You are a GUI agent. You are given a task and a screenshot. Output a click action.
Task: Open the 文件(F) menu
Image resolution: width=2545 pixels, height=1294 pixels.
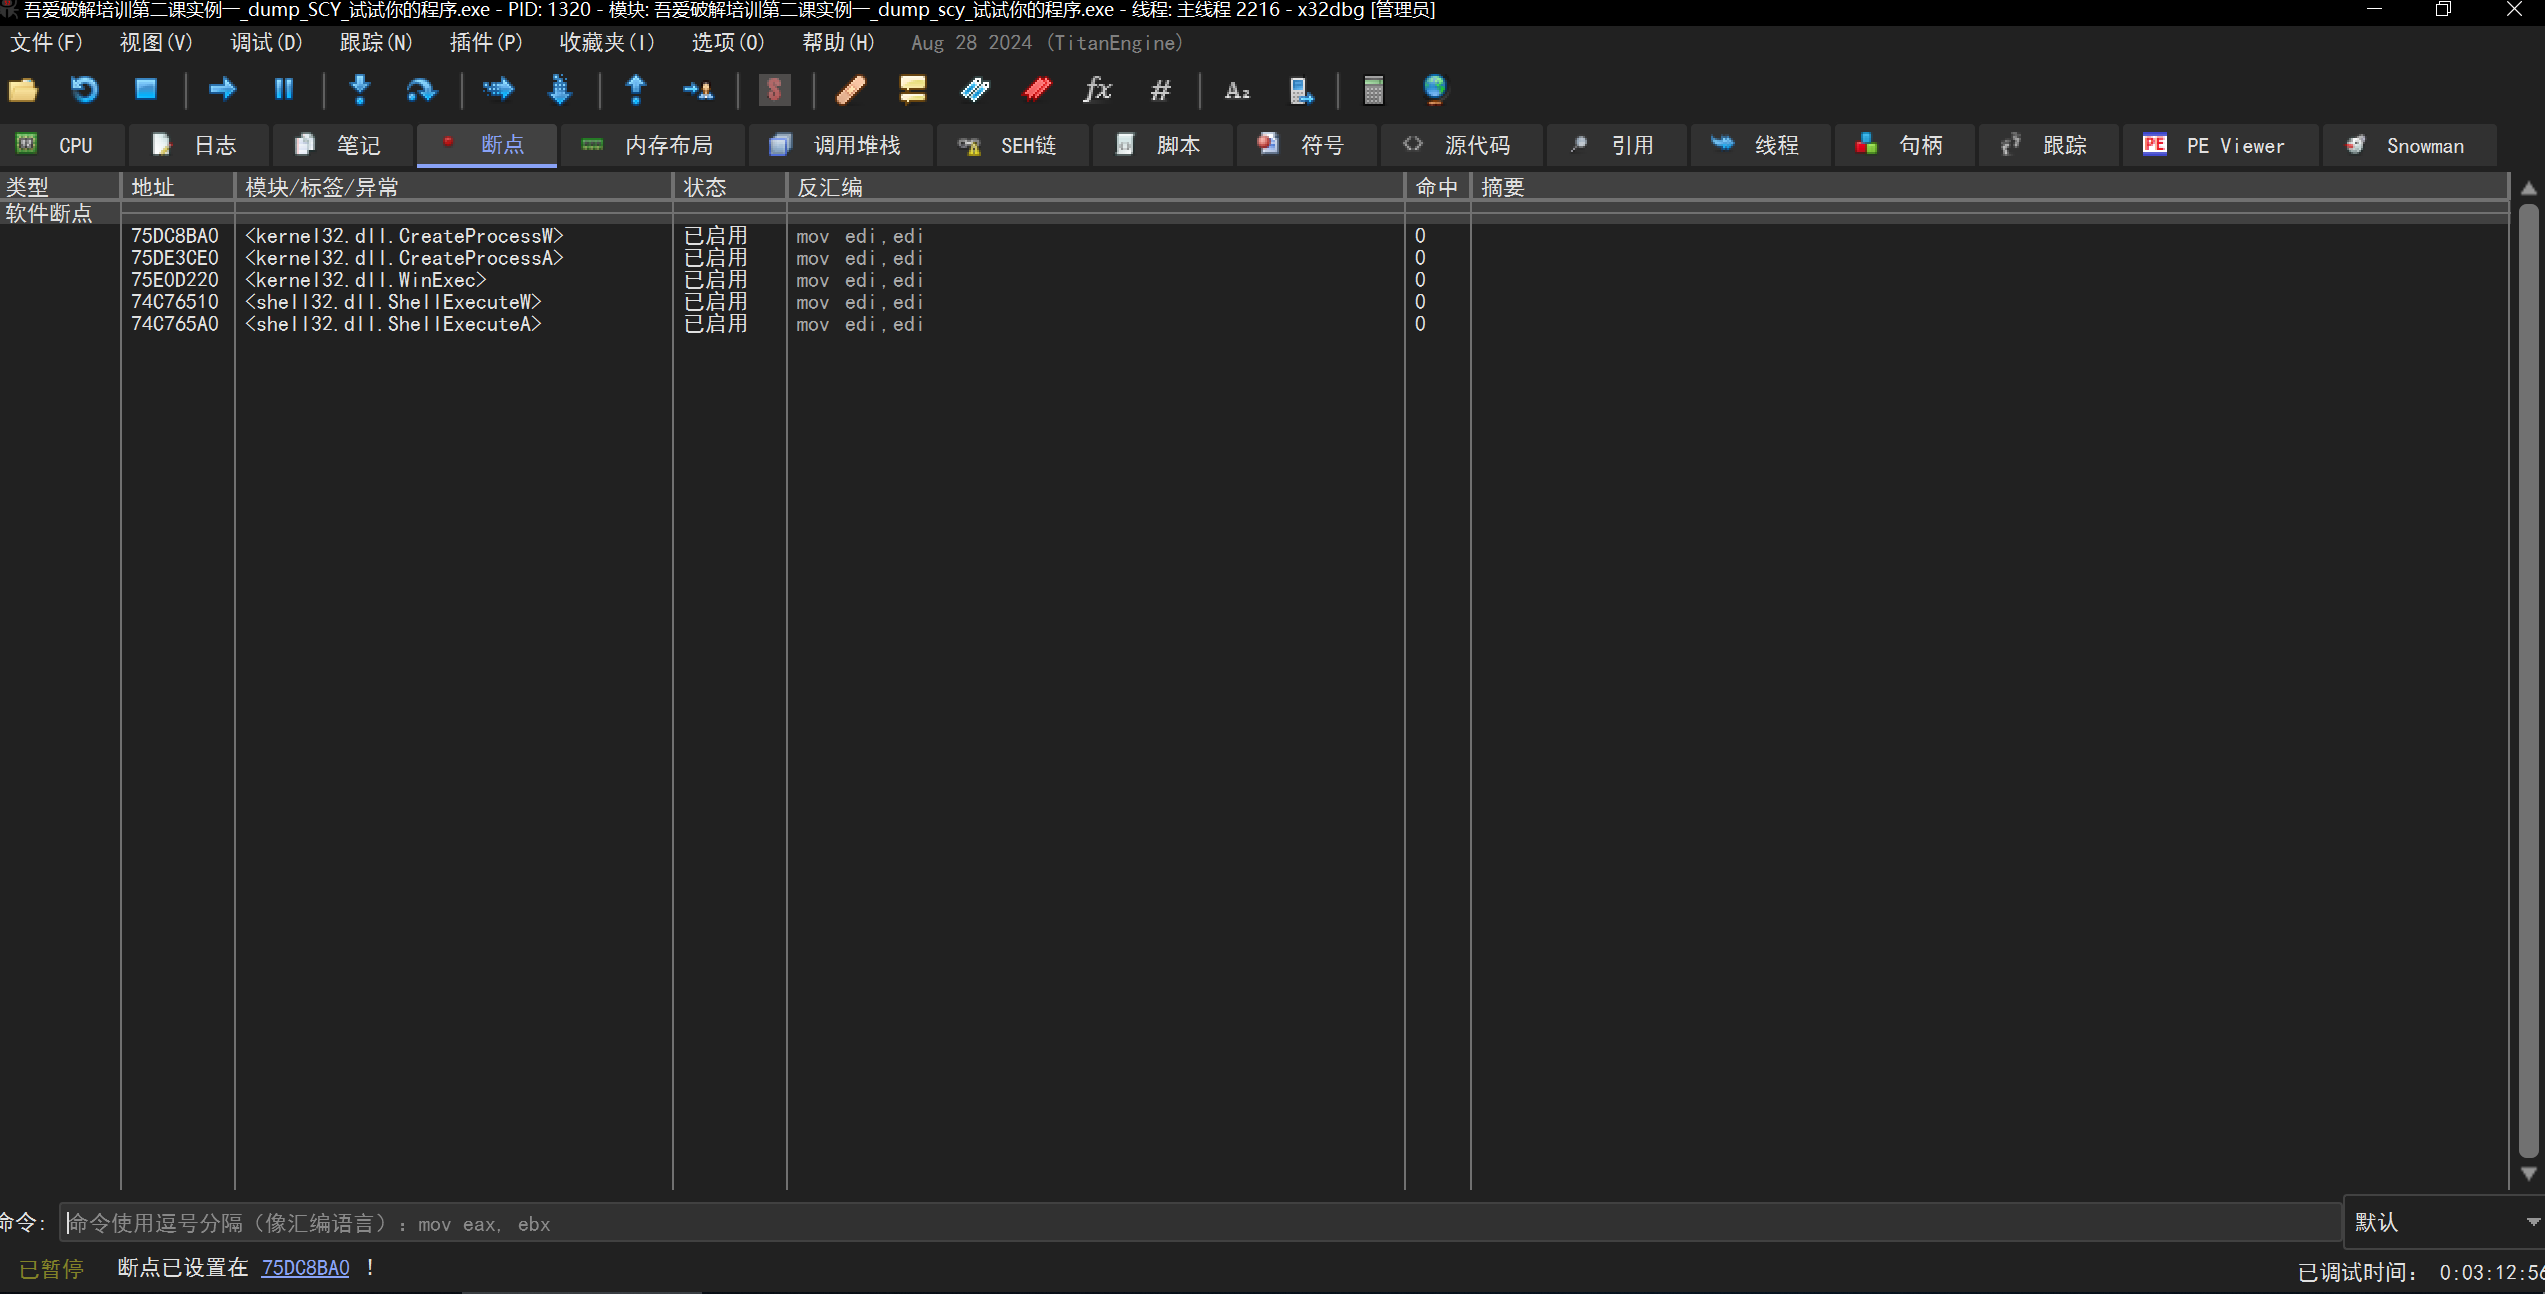point(47,42)
